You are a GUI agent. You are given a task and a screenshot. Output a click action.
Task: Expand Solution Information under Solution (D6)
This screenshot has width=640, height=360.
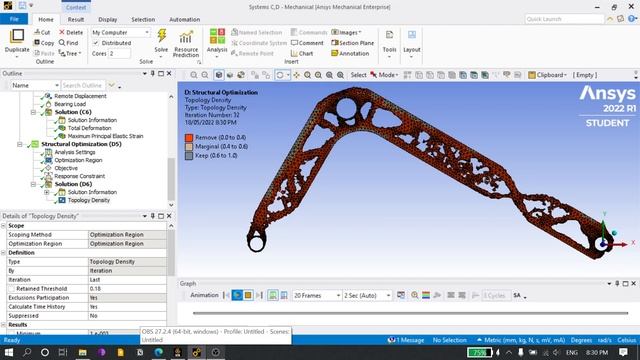coord(47,192)
